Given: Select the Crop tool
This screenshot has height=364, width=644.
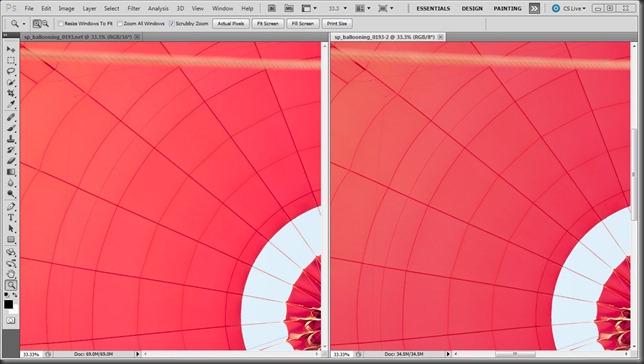Looking at the screenshot, I should (x=11, y=94).
